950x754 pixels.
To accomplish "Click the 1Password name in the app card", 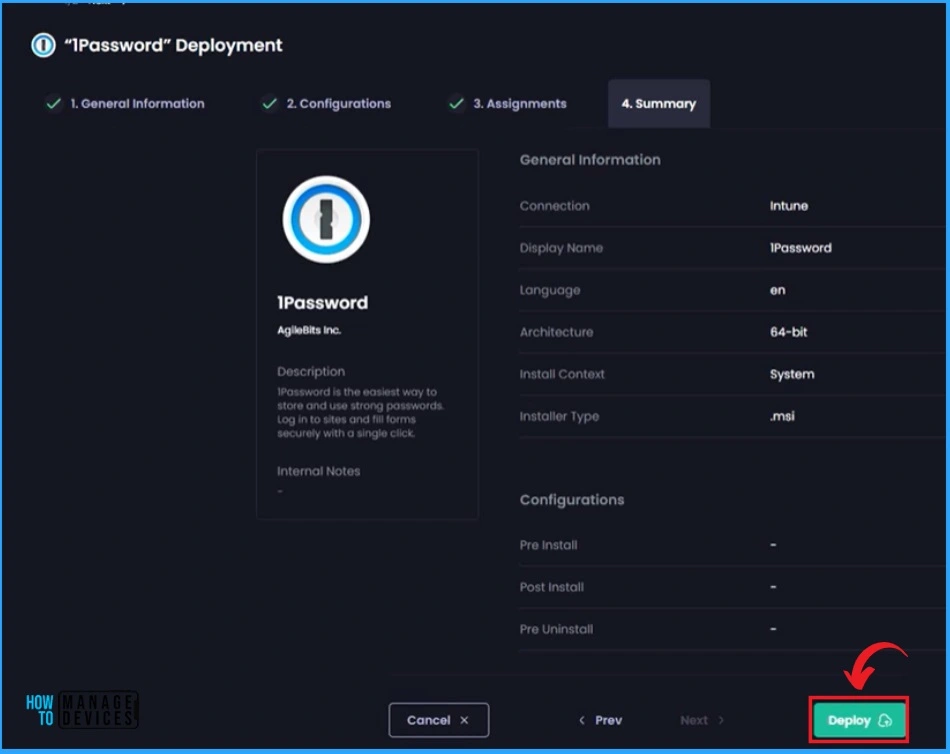I will coord(322,302).
